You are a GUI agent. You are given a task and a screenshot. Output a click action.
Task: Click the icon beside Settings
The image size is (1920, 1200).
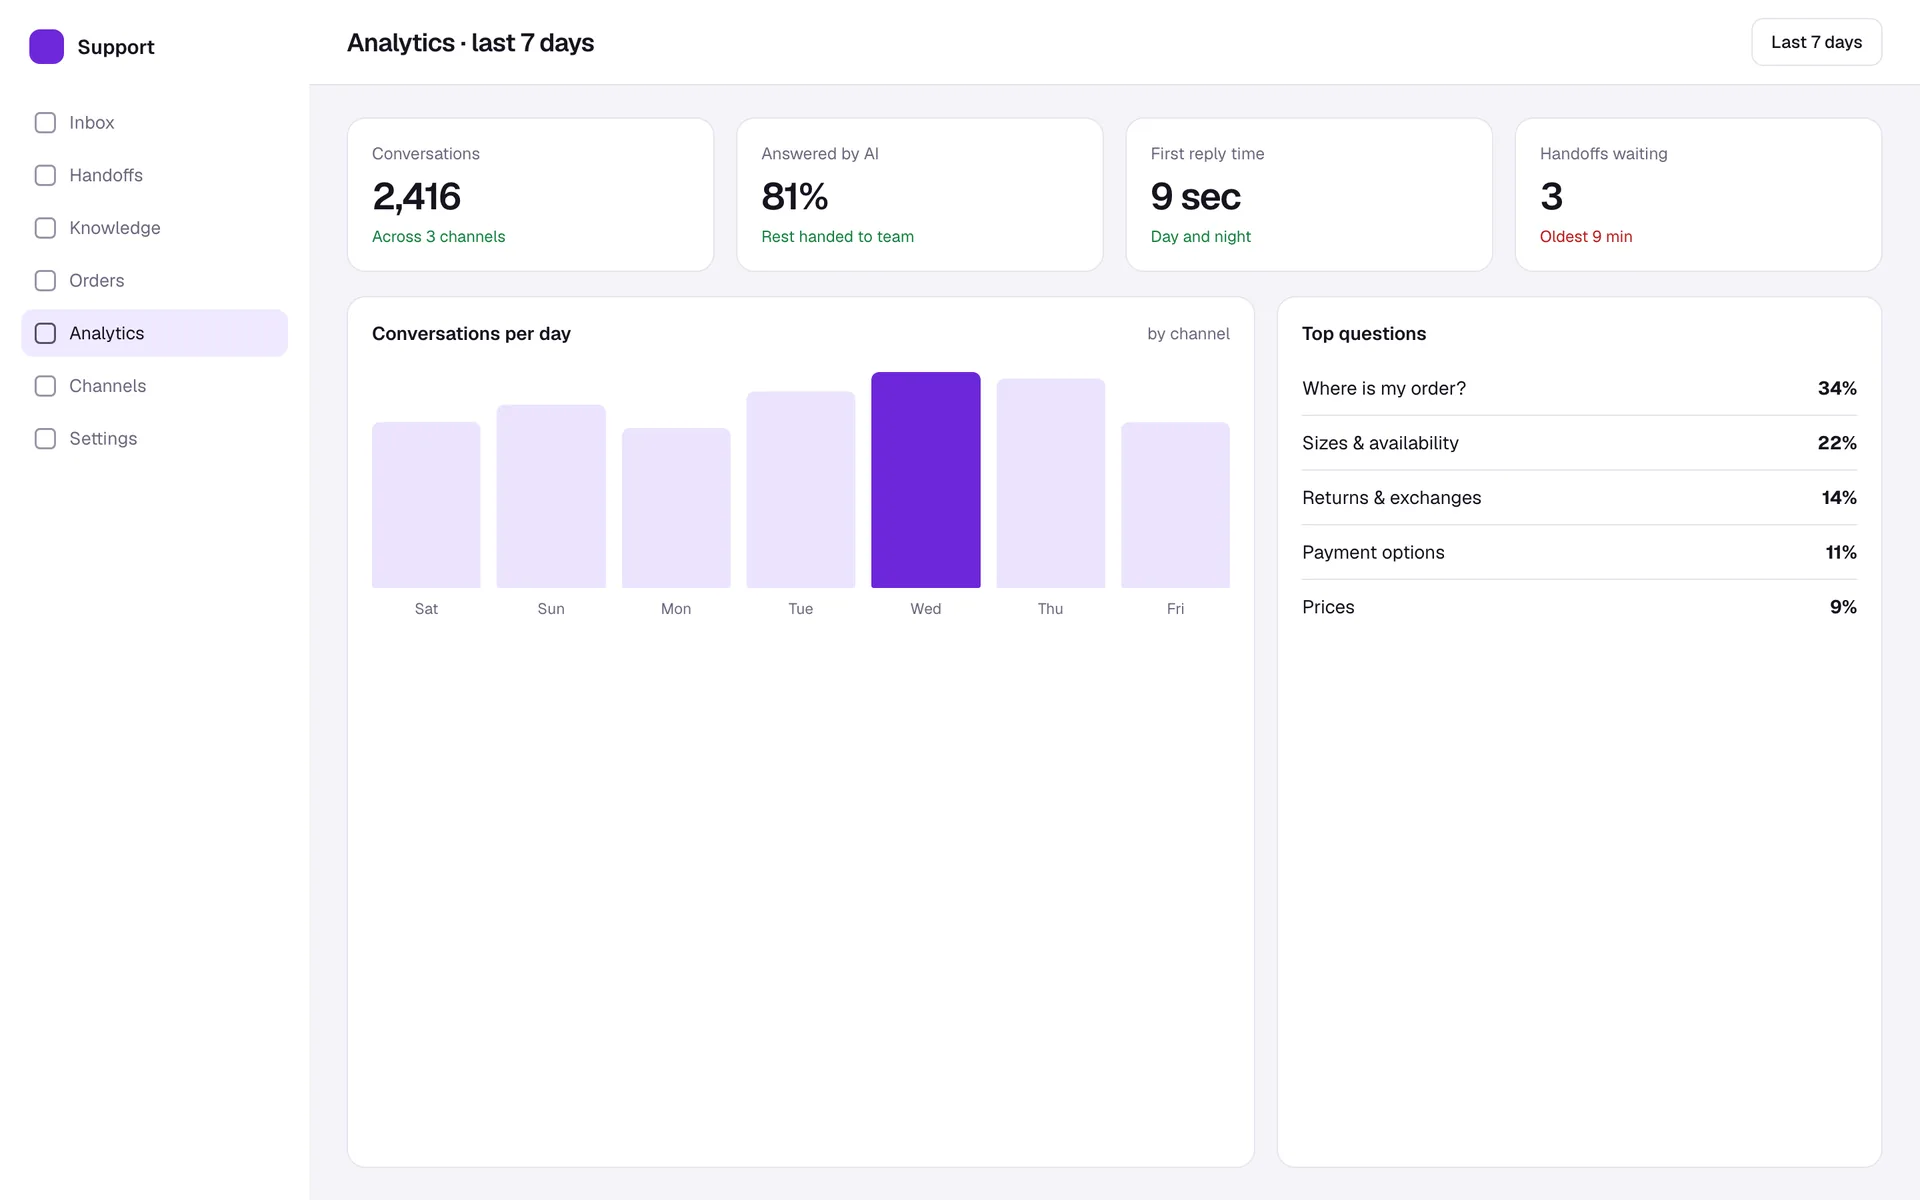pos(45,438)
